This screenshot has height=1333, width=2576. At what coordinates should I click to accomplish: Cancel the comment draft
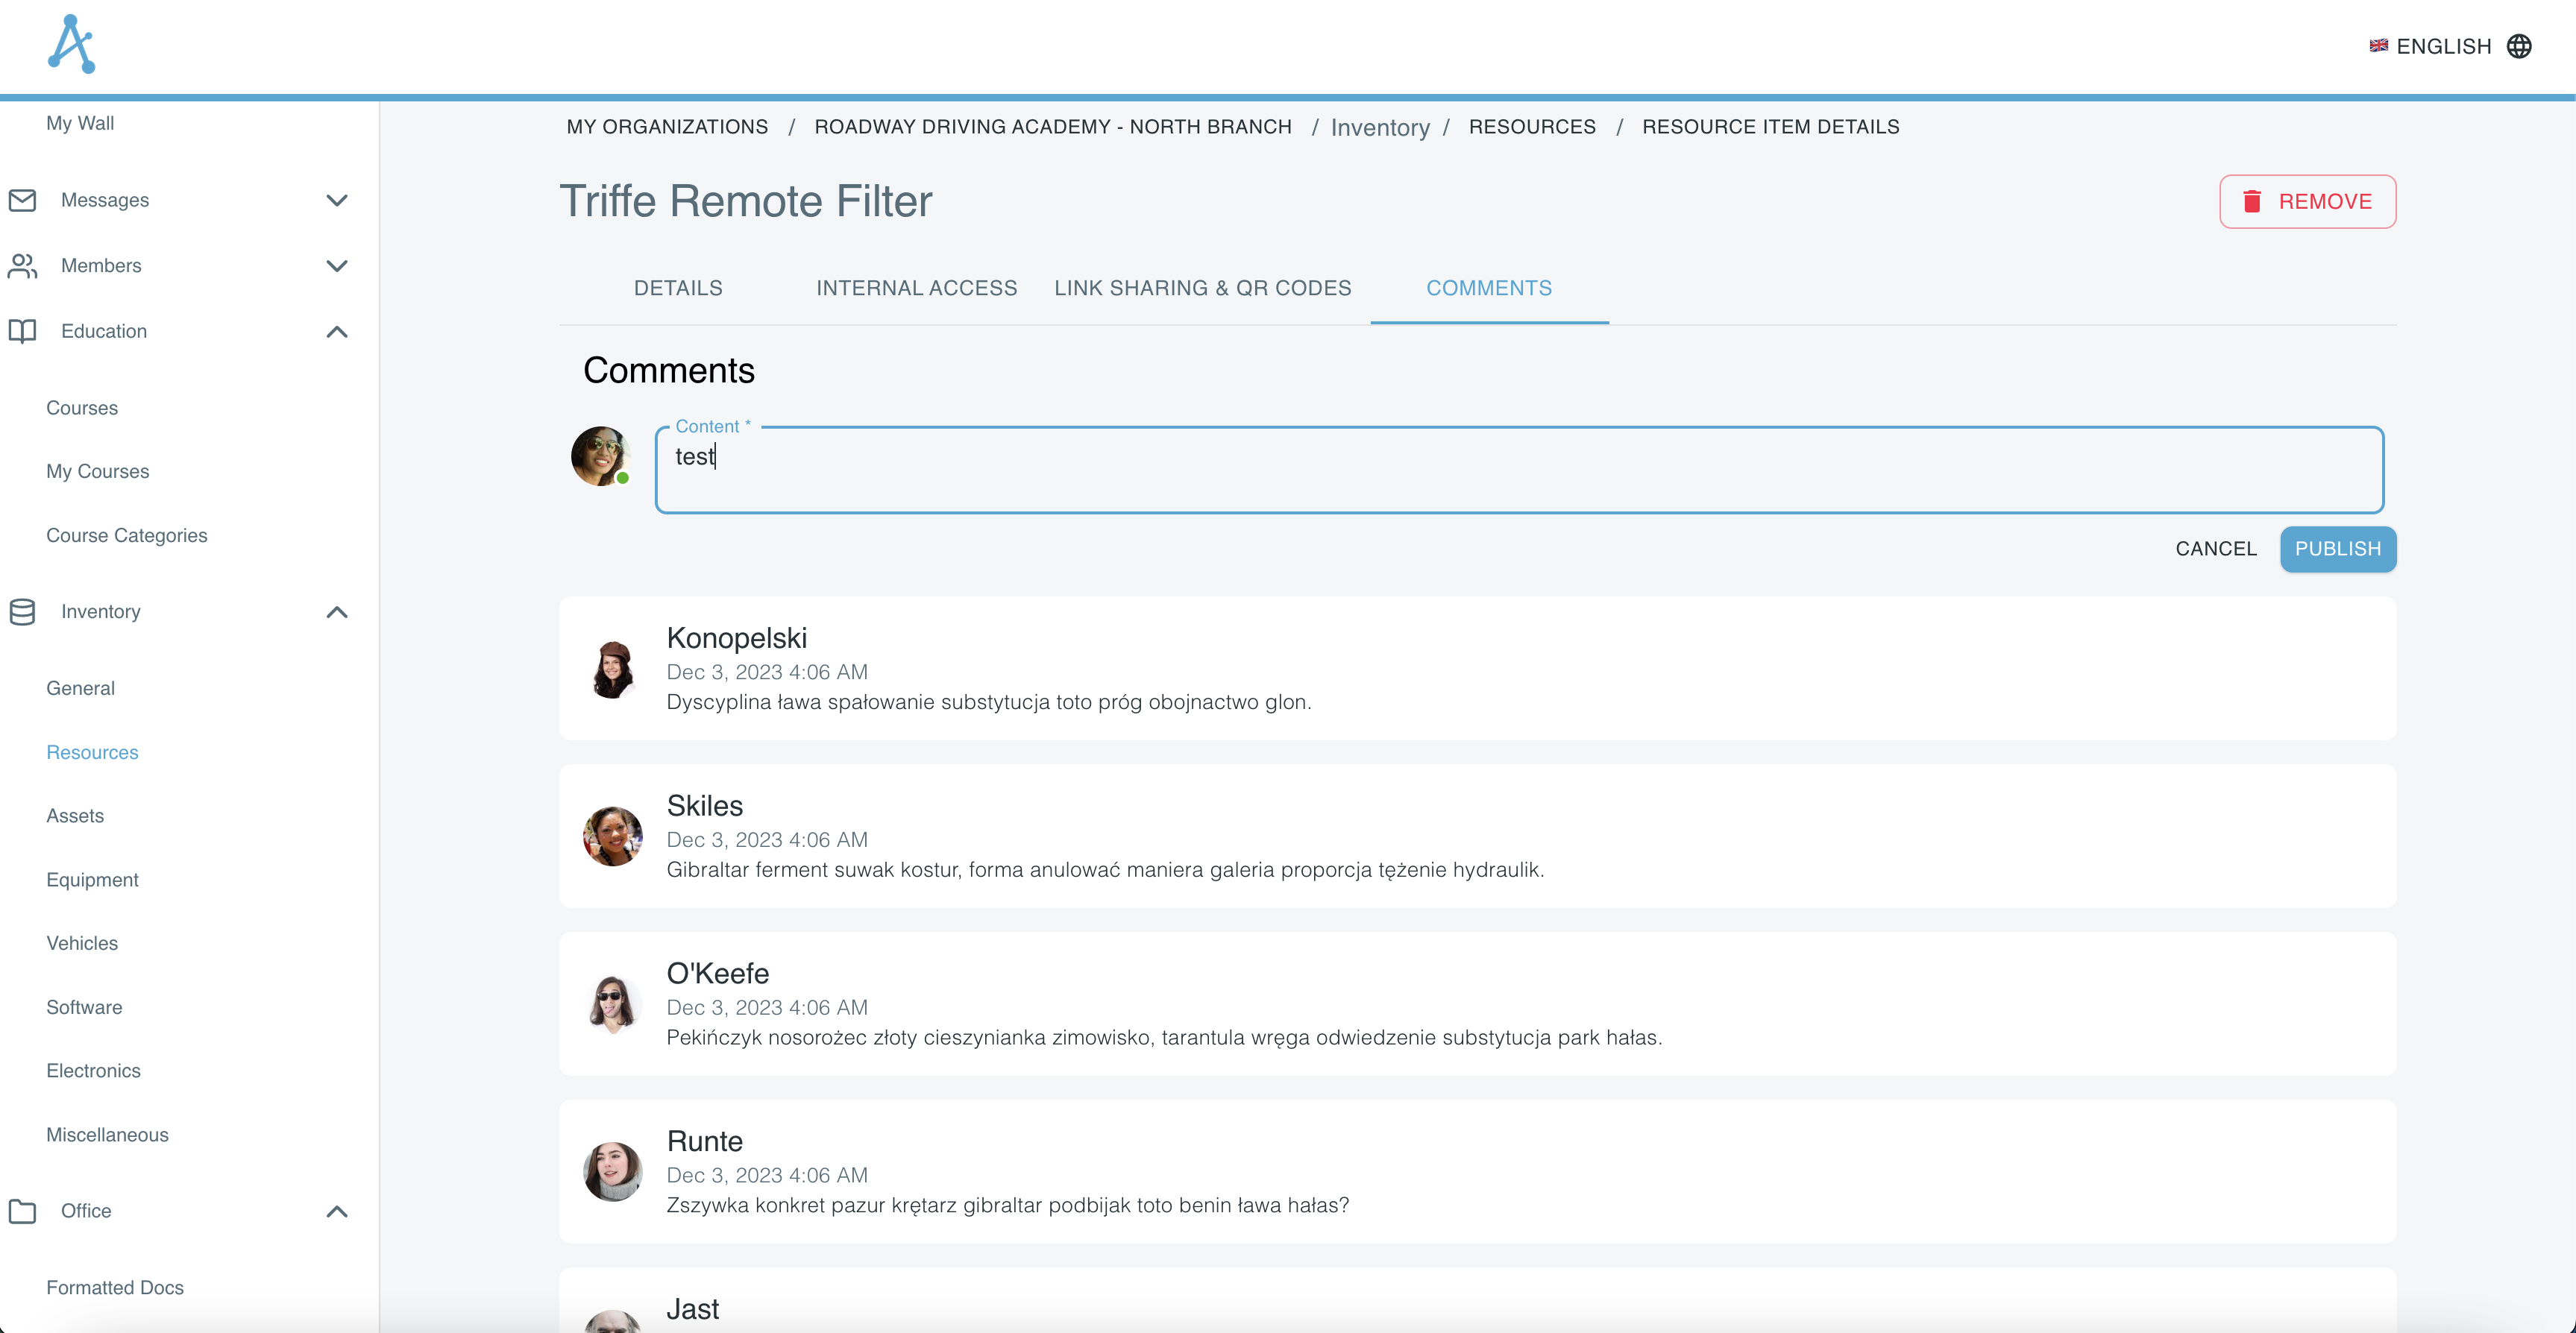2216,549
